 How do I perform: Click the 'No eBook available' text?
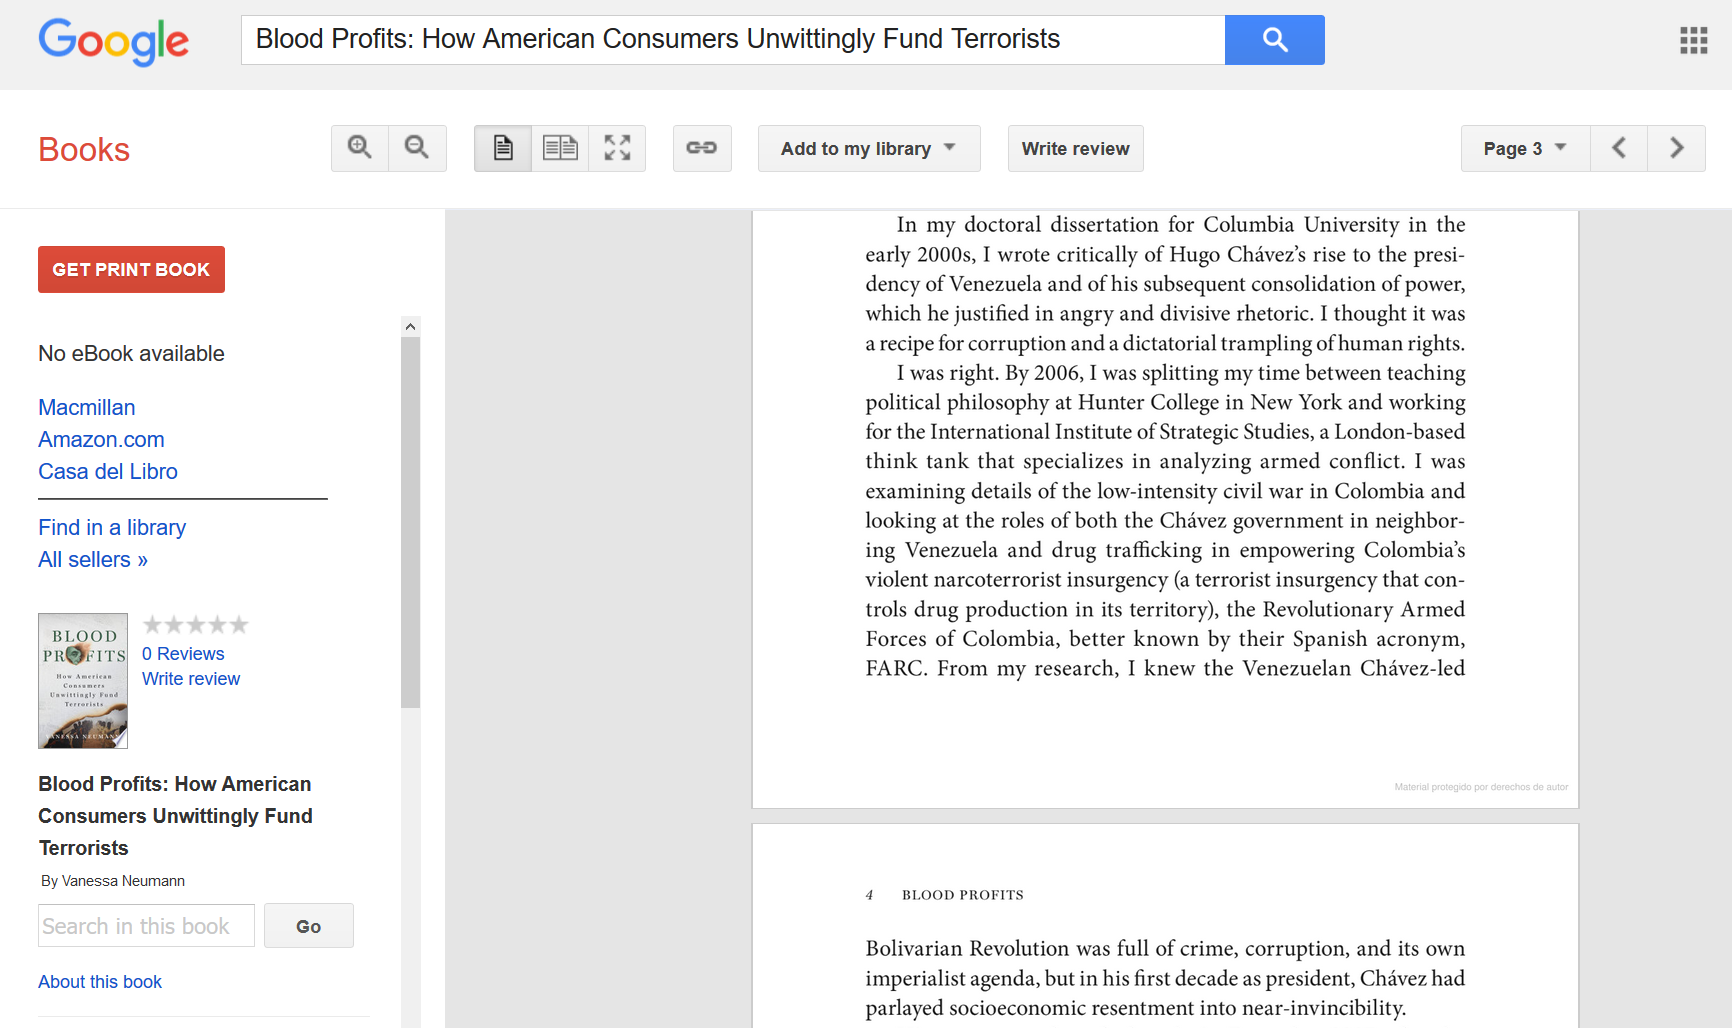131,353
